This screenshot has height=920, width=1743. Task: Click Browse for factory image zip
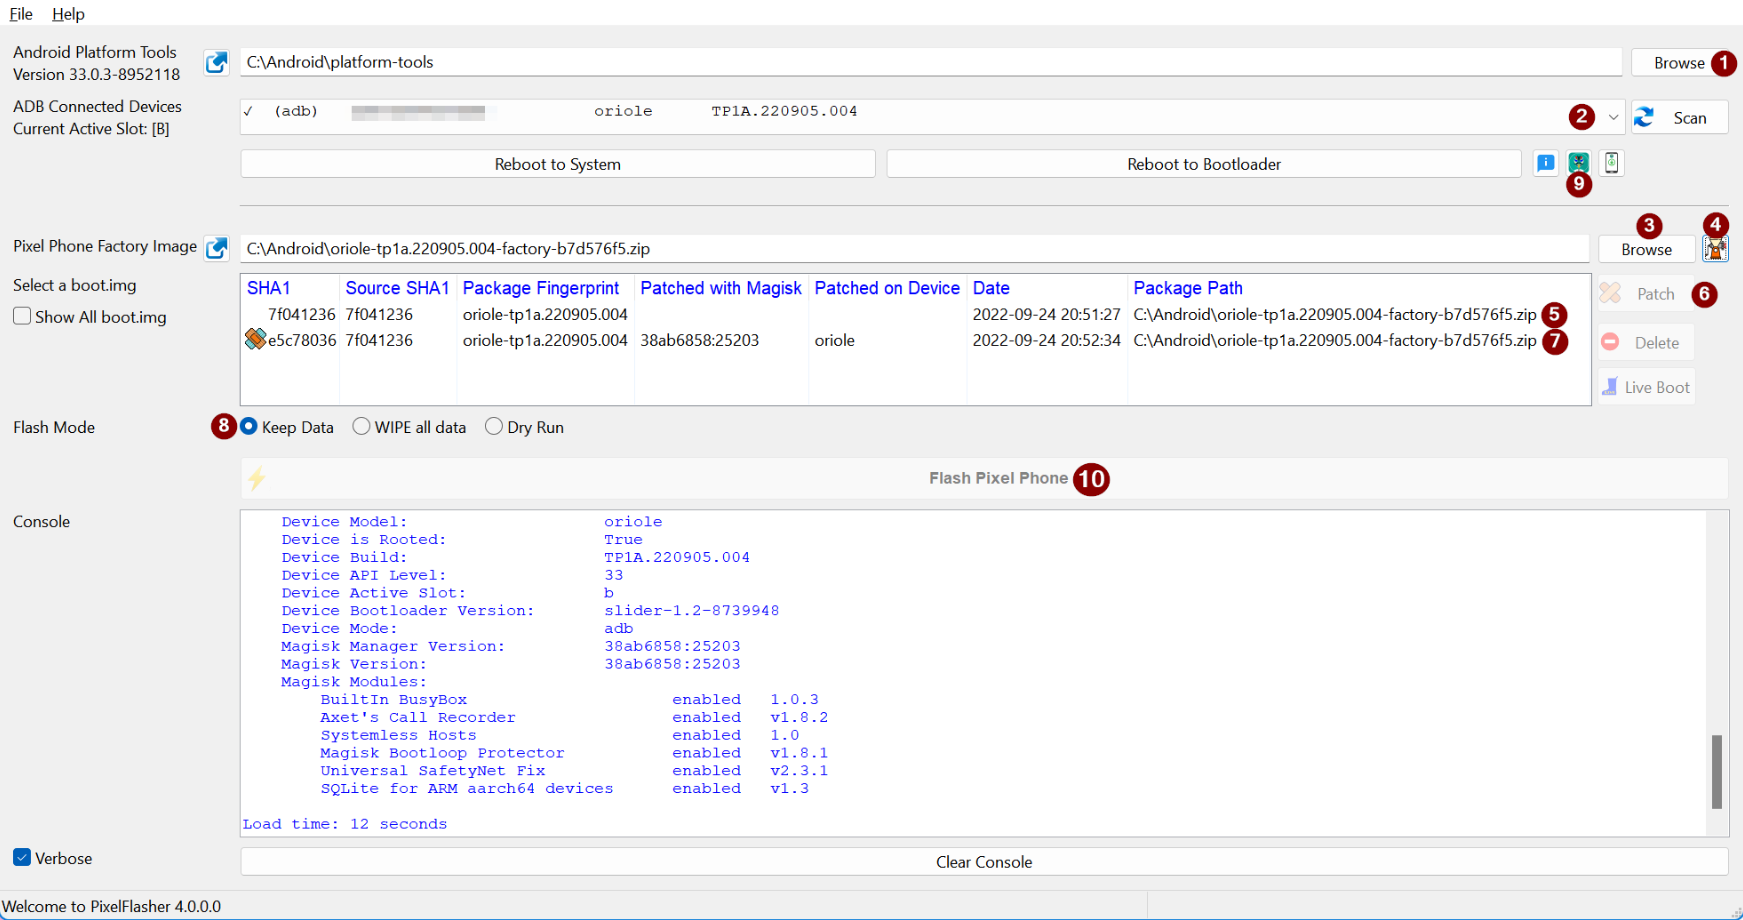click(x=1646, y=250)
